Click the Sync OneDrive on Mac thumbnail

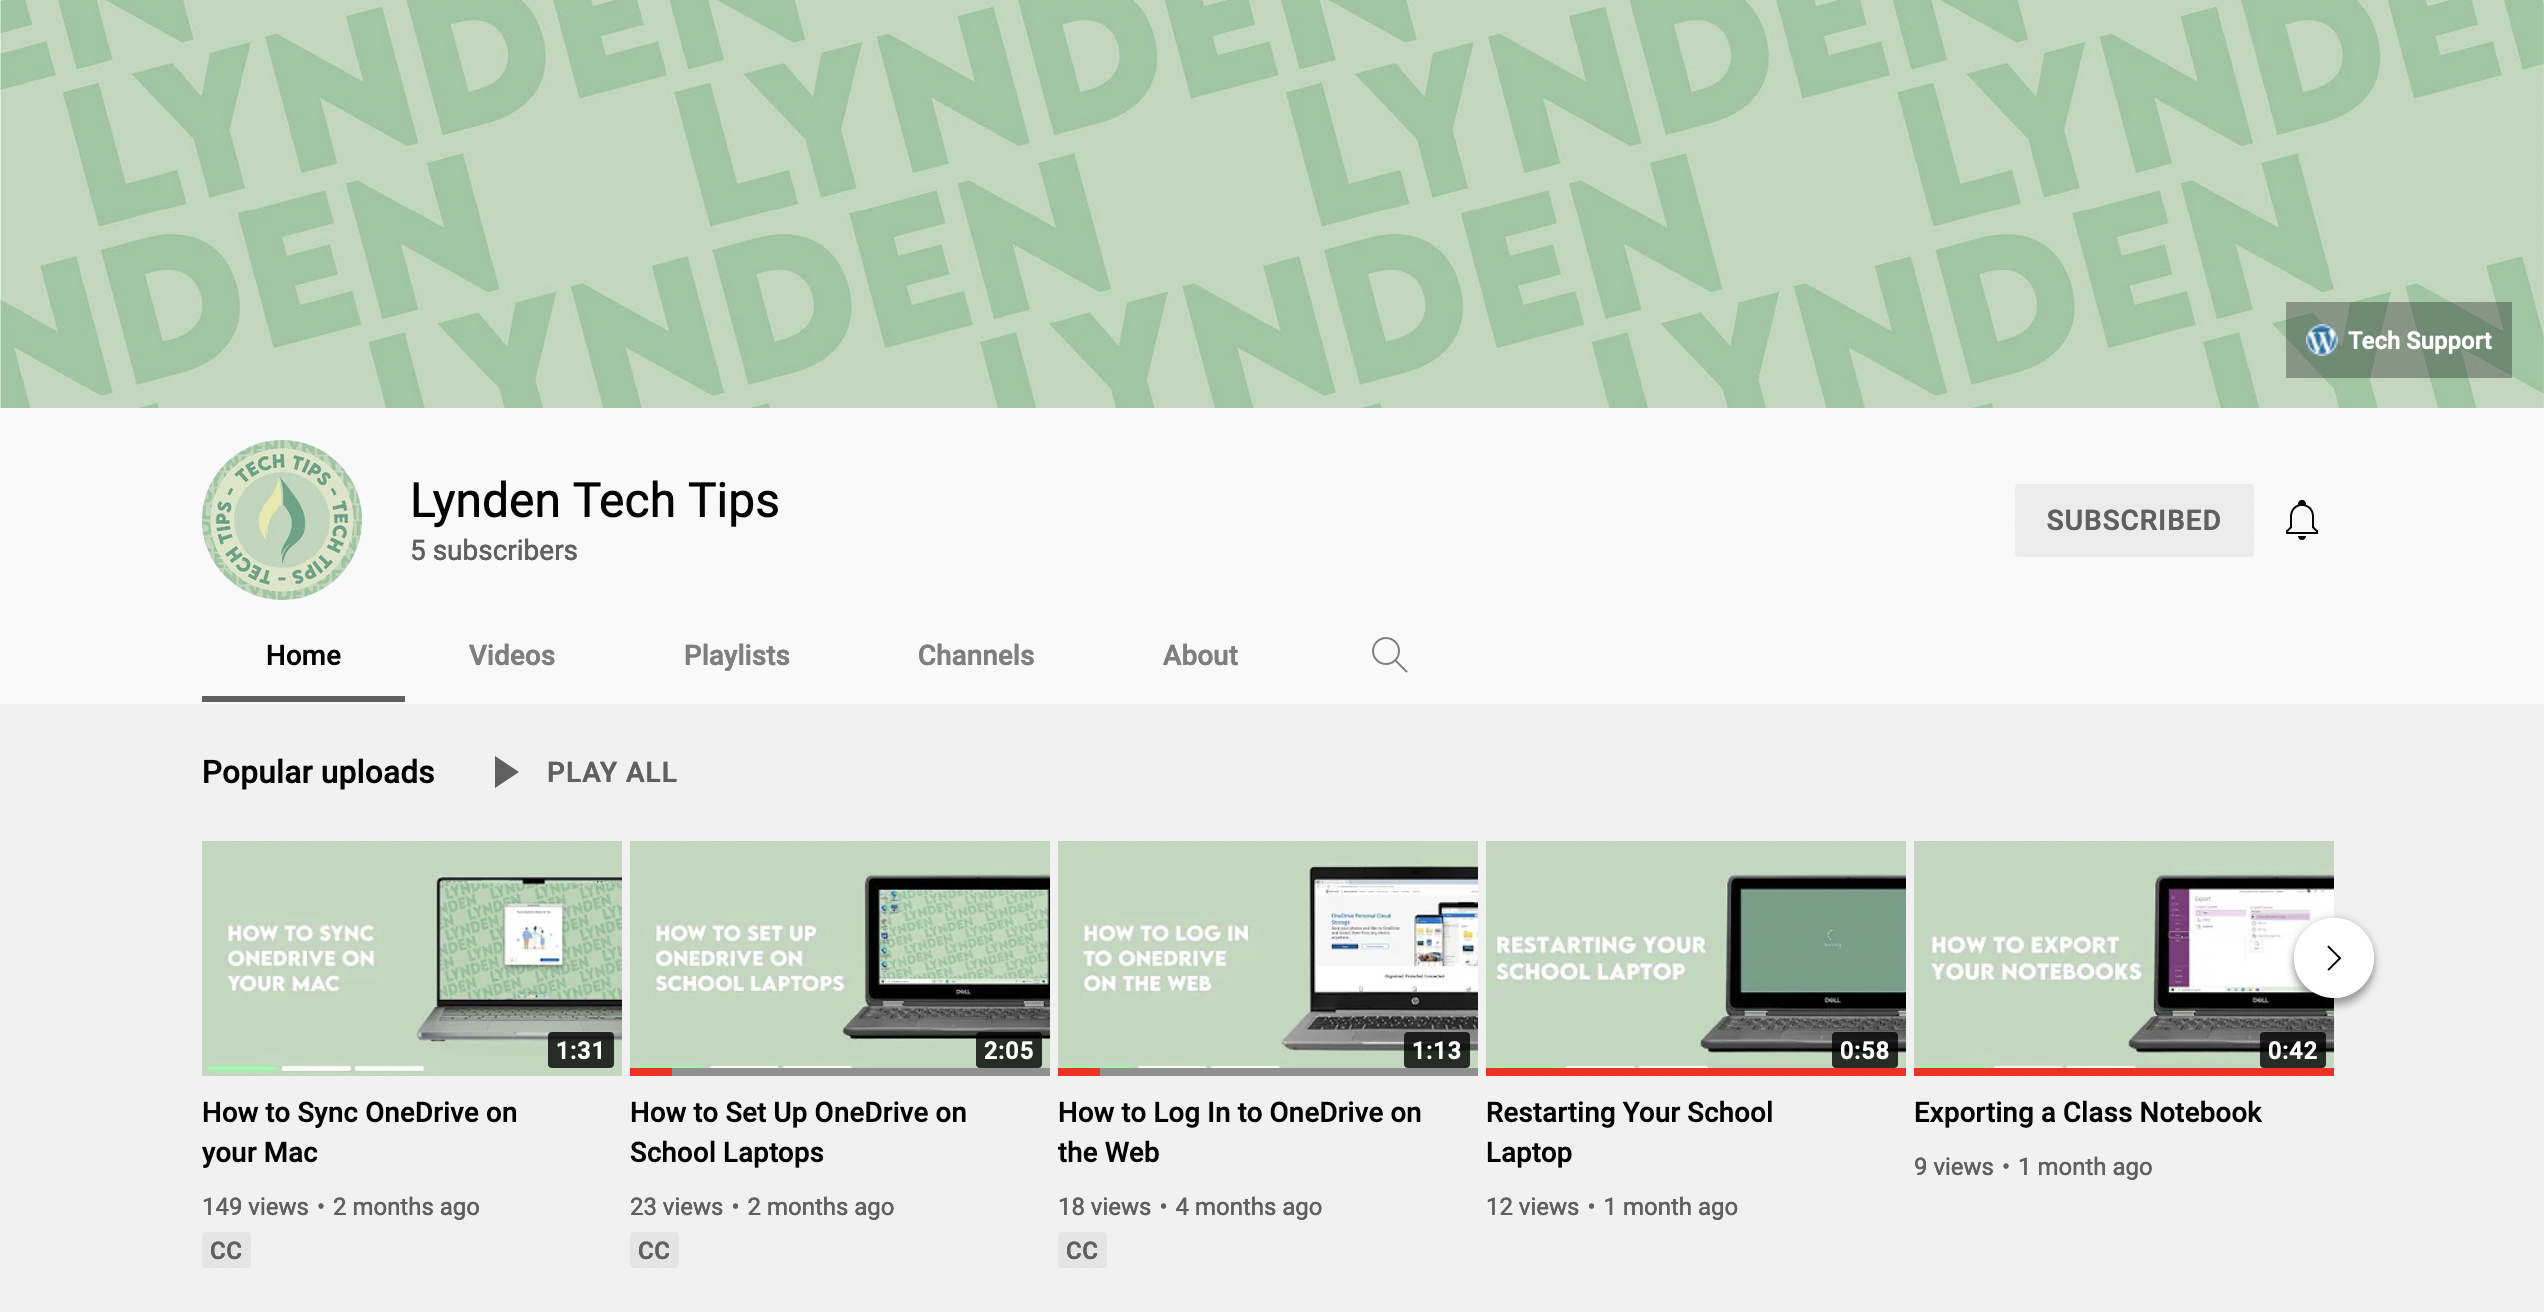click(x=412, y=958)
